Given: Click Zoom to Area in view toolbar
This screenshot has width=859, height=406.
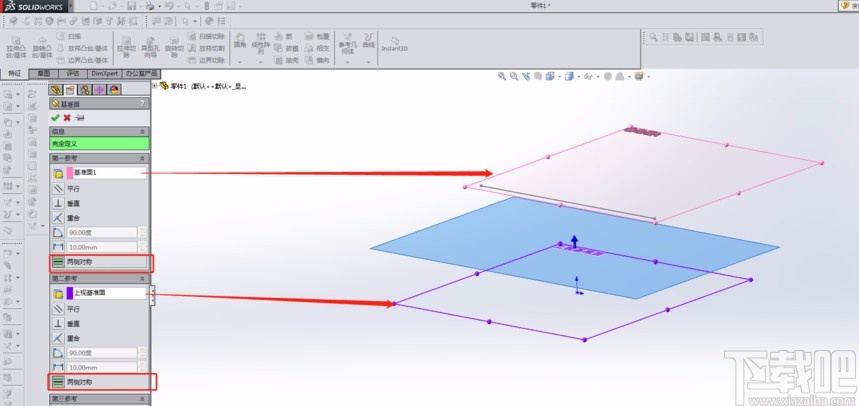Looking at the screenshot, I should pos(514,77).
